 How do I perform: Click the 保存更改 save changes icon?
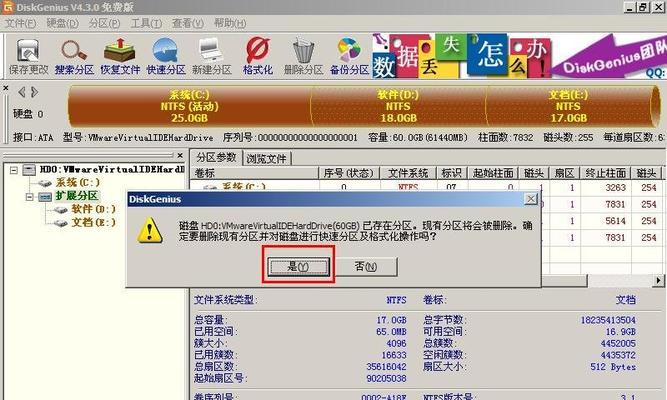[29, 57]
